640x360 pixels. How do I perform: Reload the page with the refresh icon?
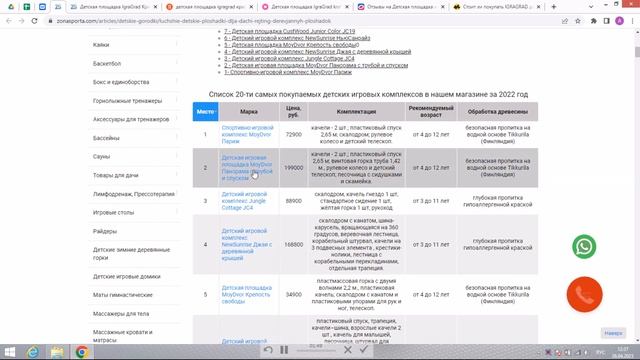[35, 21]
